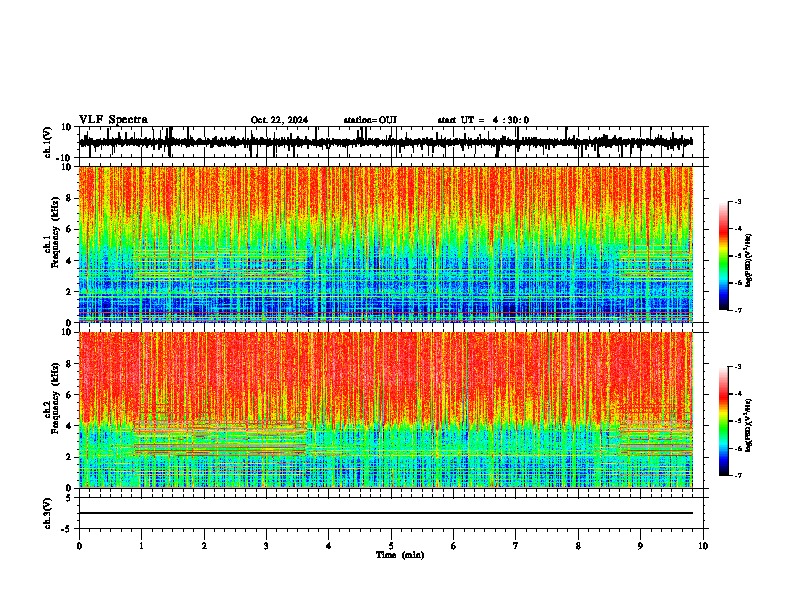Click time axis tick label "5"
The image size is (792, 612).
(391, 546)
